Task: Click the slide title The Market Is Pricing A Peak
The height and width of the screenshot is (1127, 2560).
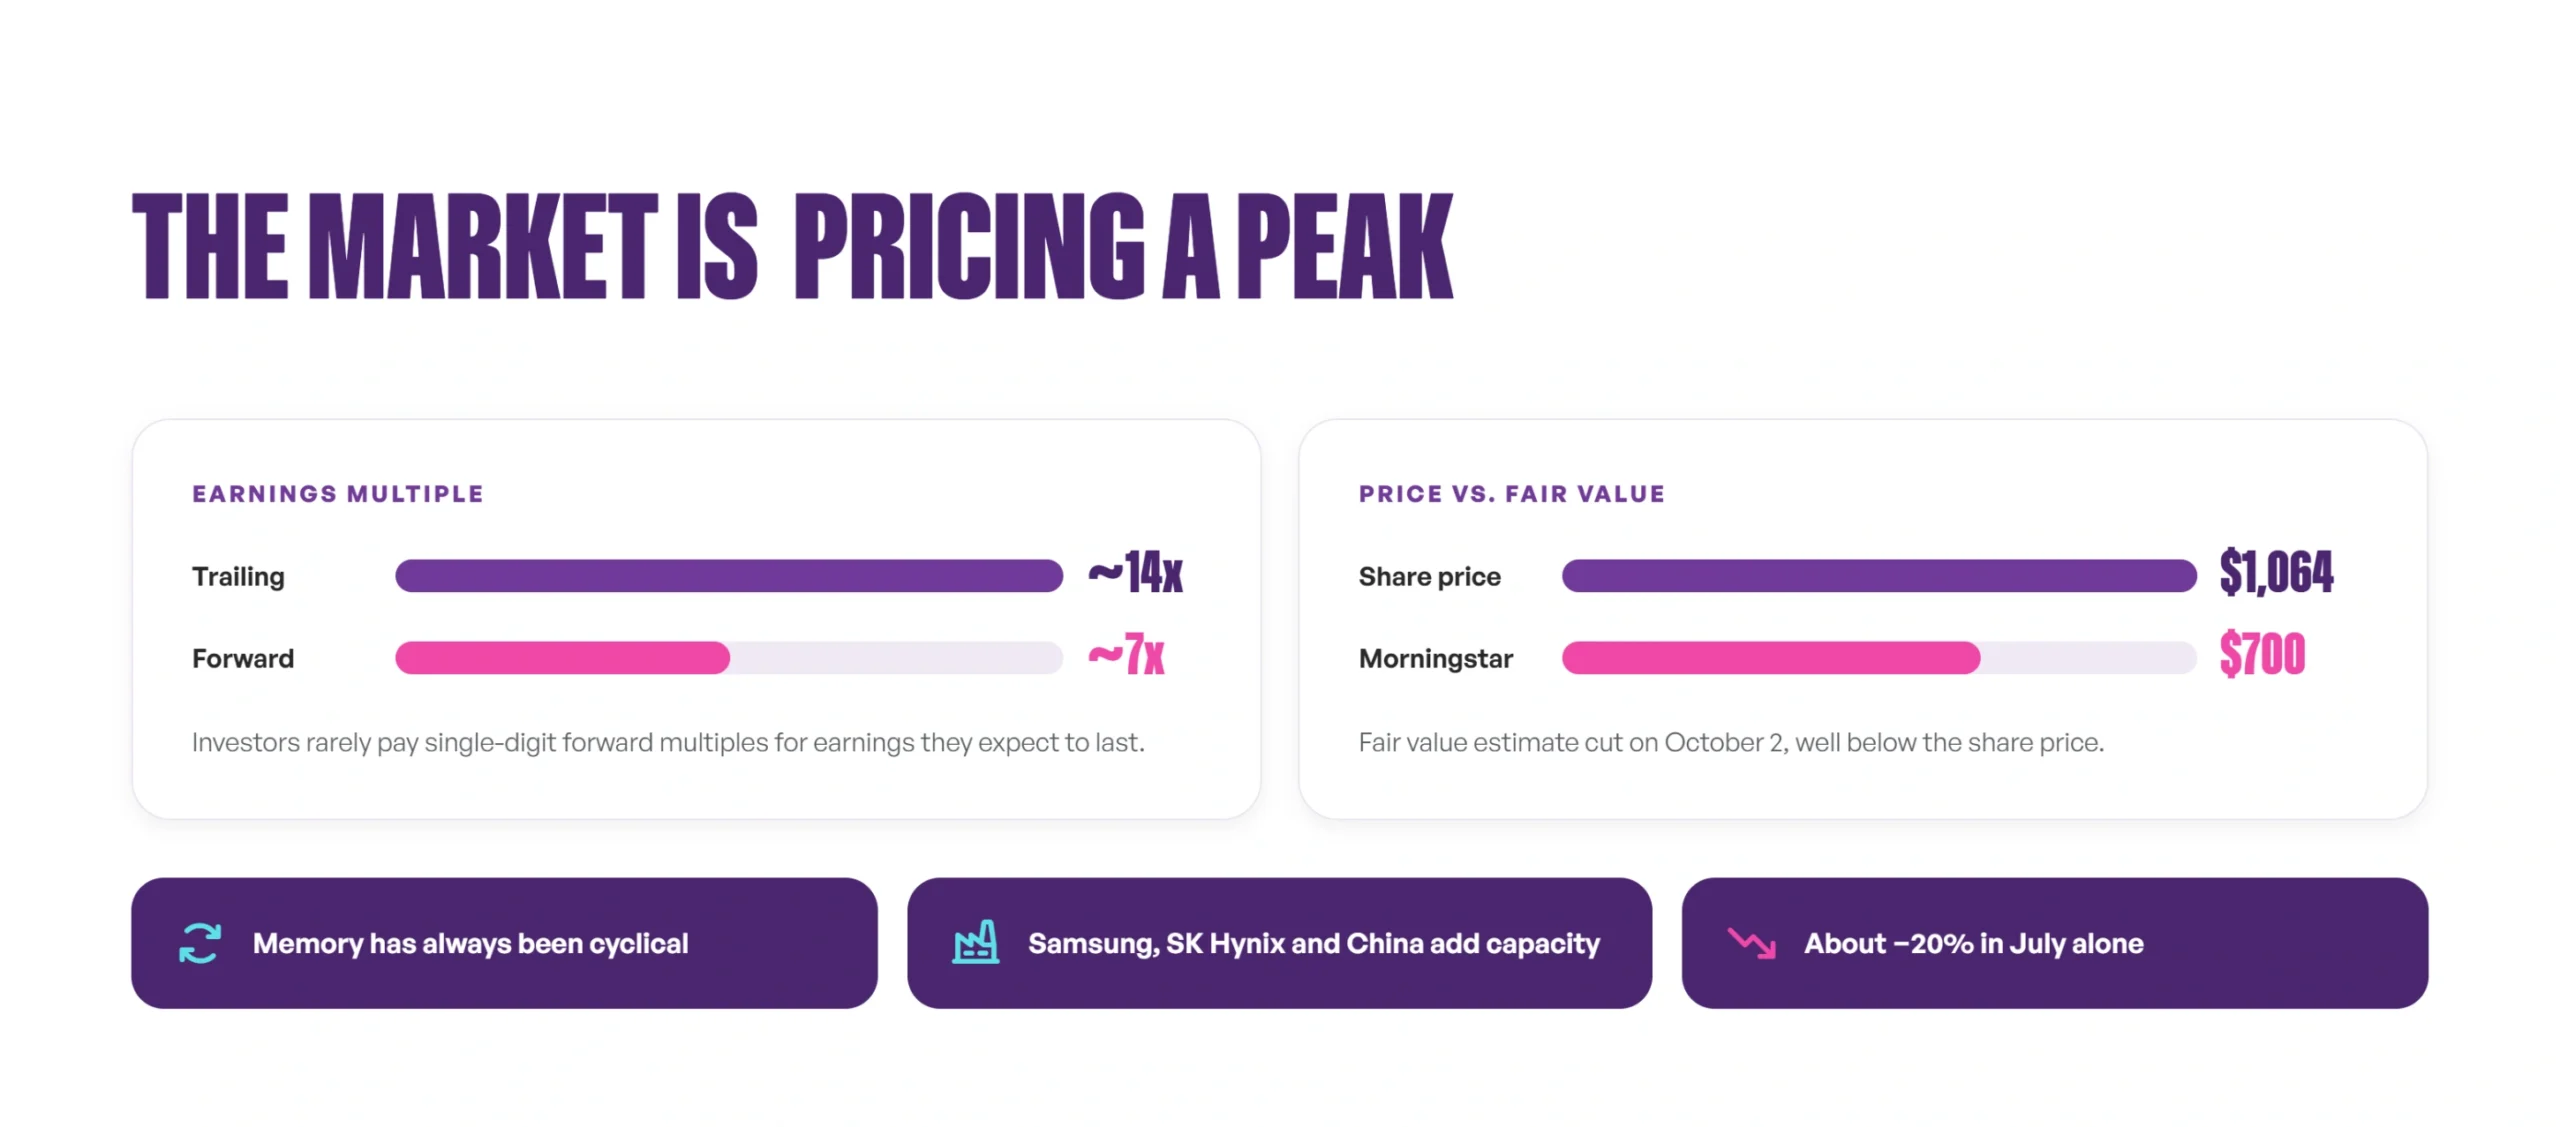Action: click(x=792, y=246)
